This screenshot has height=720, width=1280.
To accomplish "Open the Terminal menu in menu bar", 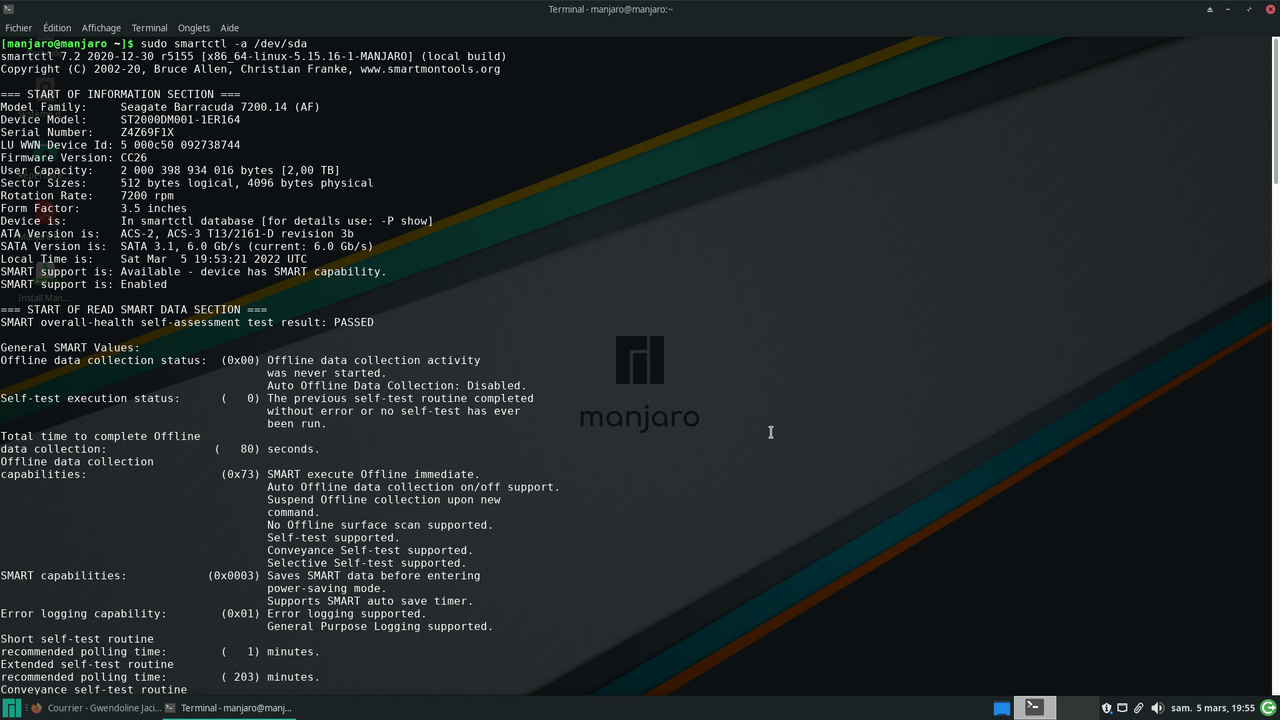I will coord(149,28).
